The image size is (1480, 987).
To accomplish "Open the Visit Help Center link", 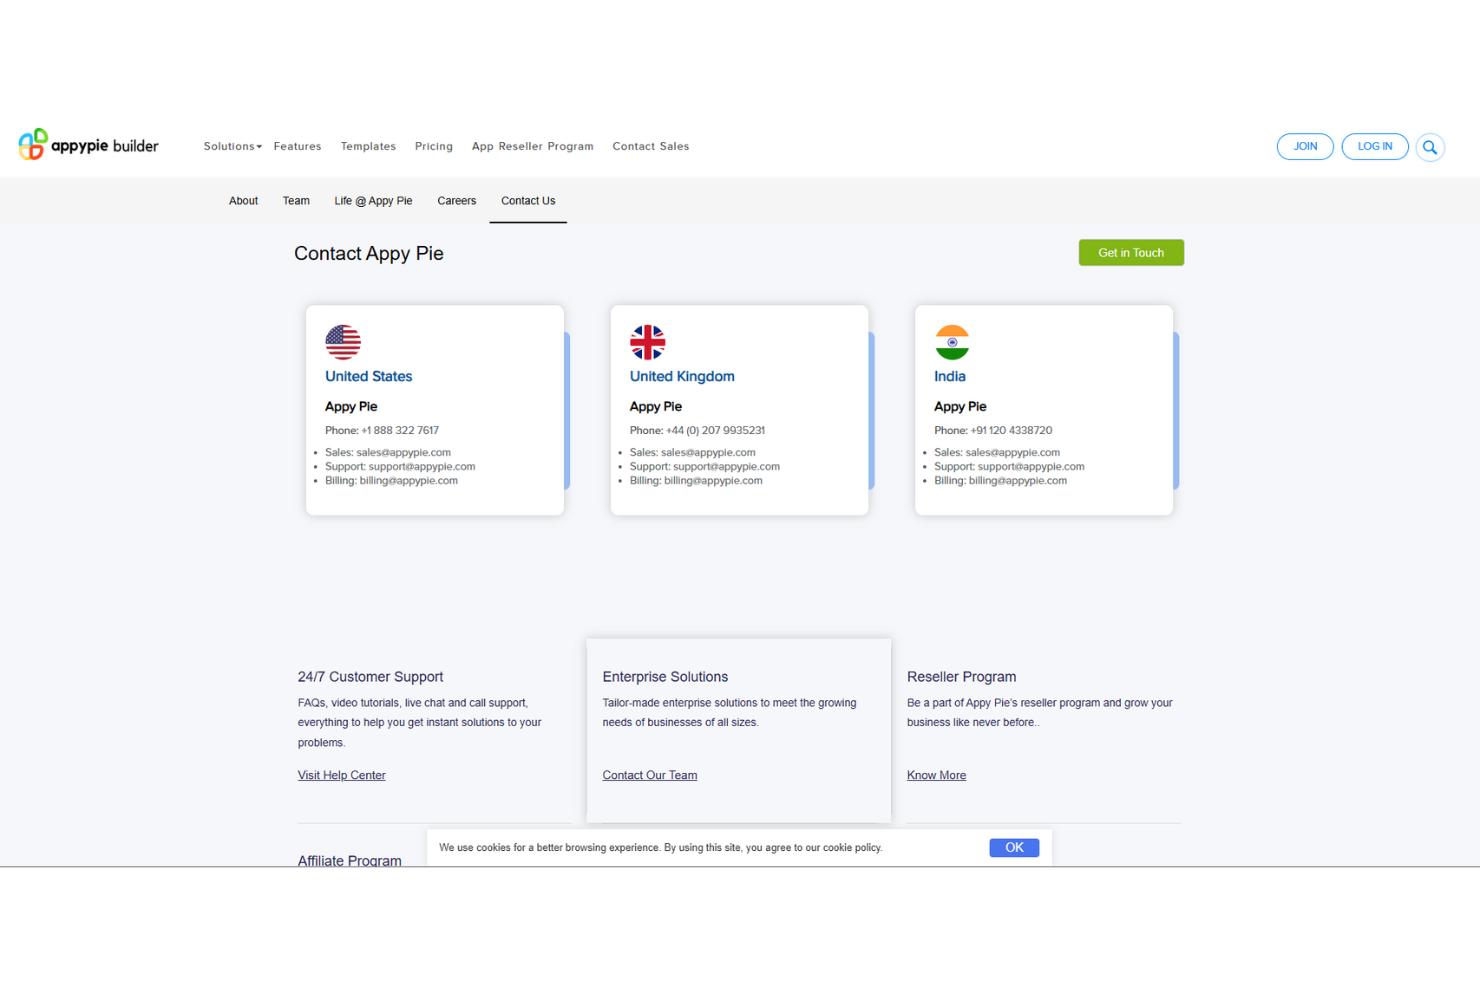I will 342,775.
